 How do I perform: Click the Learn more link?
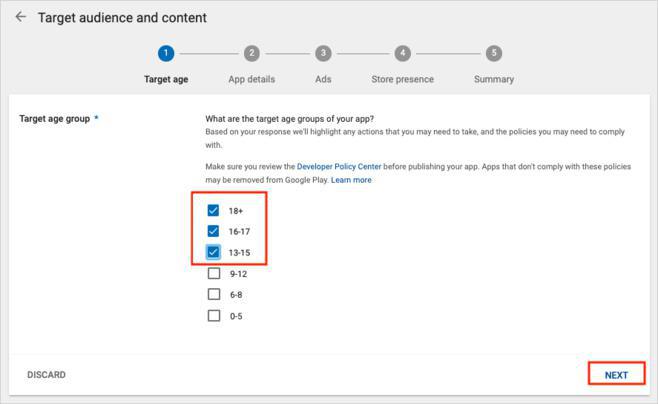tap(351, 180)
